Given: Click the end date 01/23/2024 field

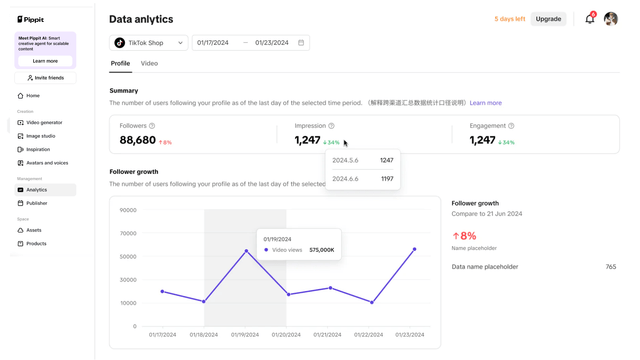Looking at the screenshot, I should [272, 42].
